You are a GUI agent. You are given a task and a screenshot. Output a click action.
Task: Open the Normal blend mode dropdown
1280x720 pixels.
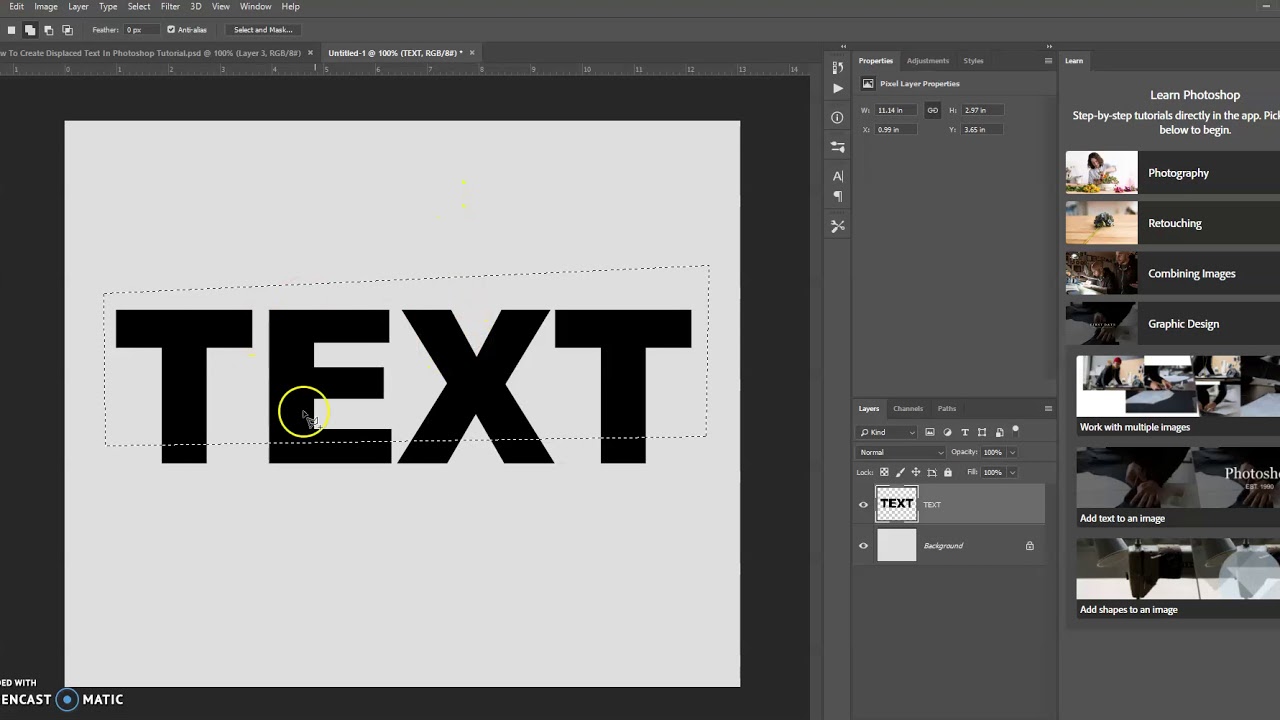pos(900,452)
